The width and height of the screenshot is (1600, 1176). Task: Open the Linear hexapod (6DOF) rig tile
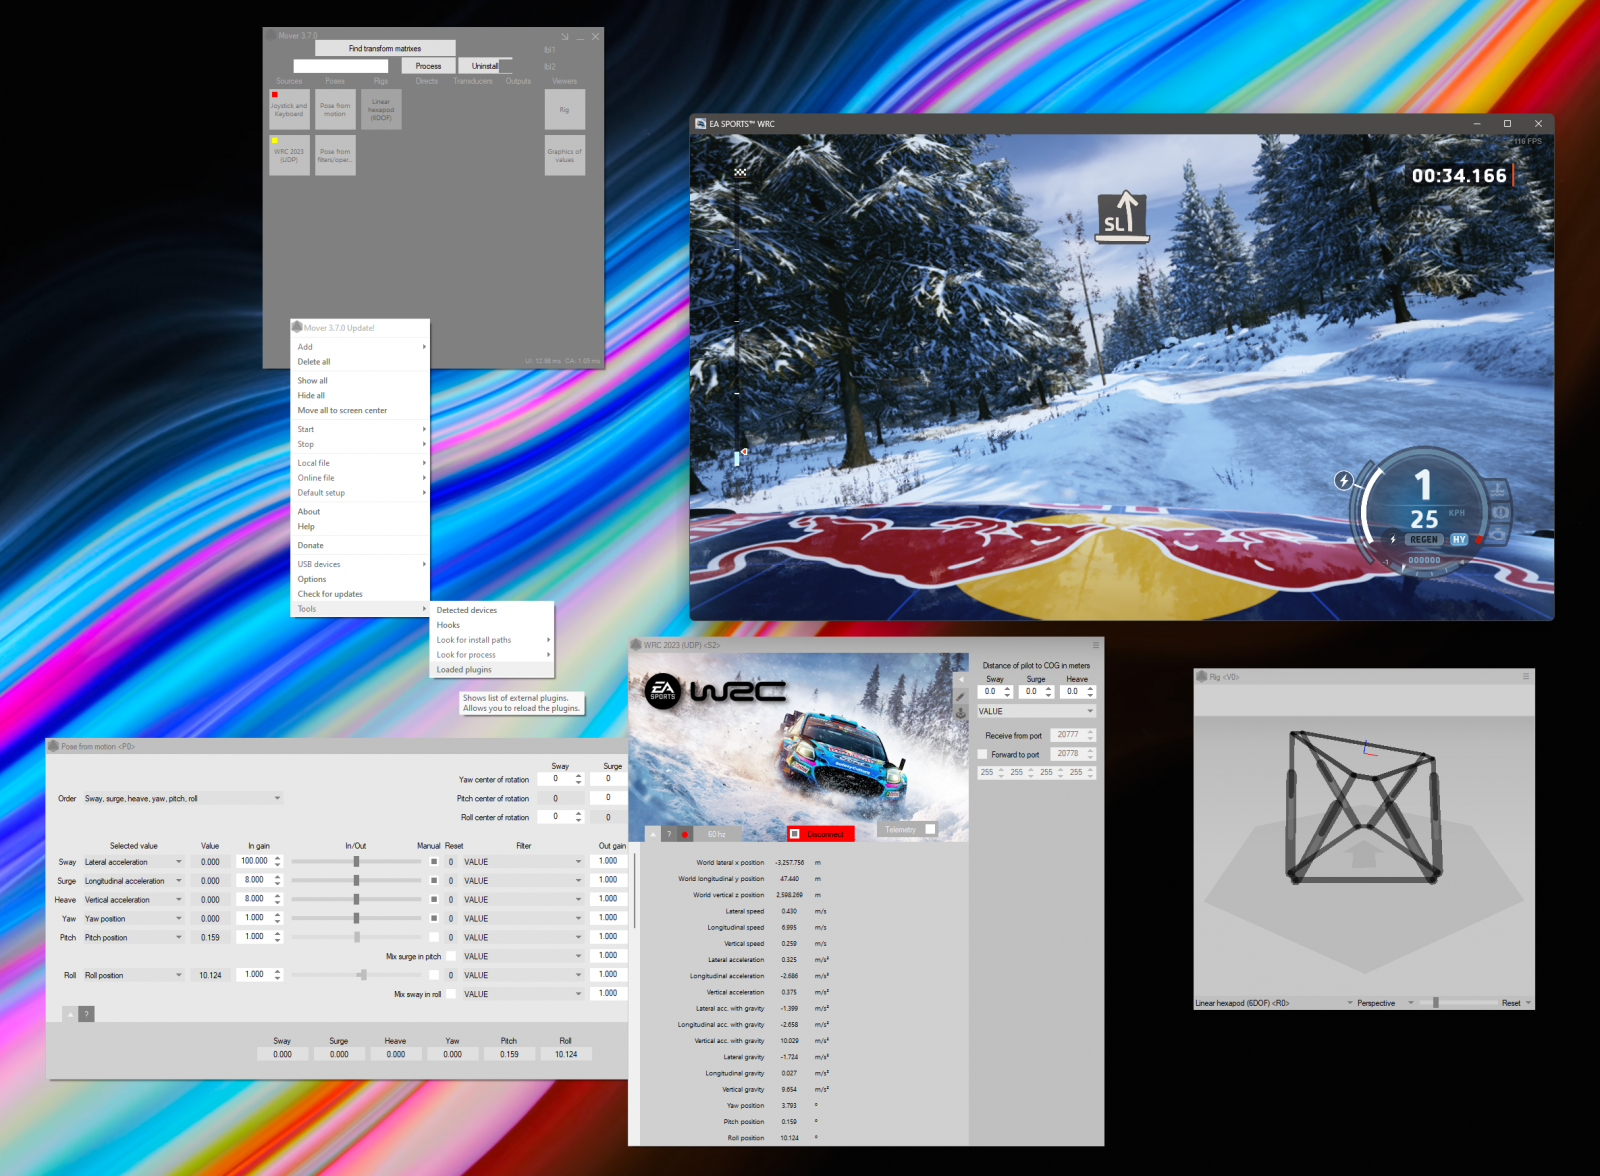[x=381, y=109]
